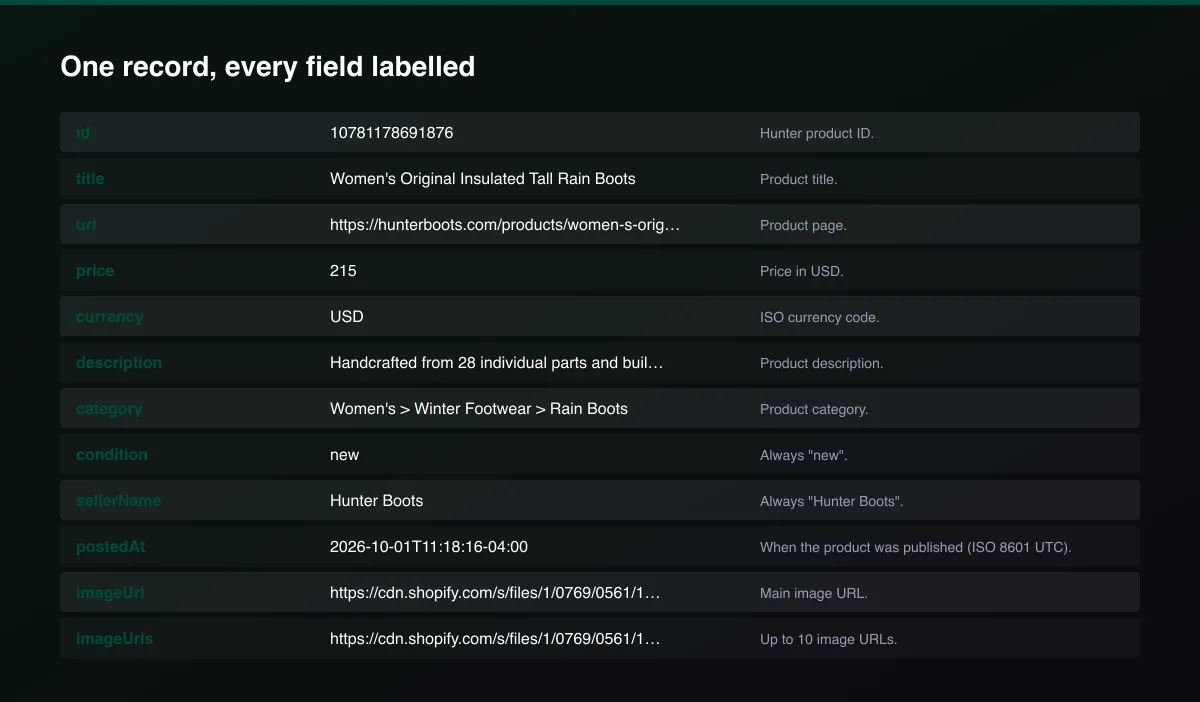Click the 'Product title.' description
This screenshot has height=702, width=1200.
tap(799, 179)
